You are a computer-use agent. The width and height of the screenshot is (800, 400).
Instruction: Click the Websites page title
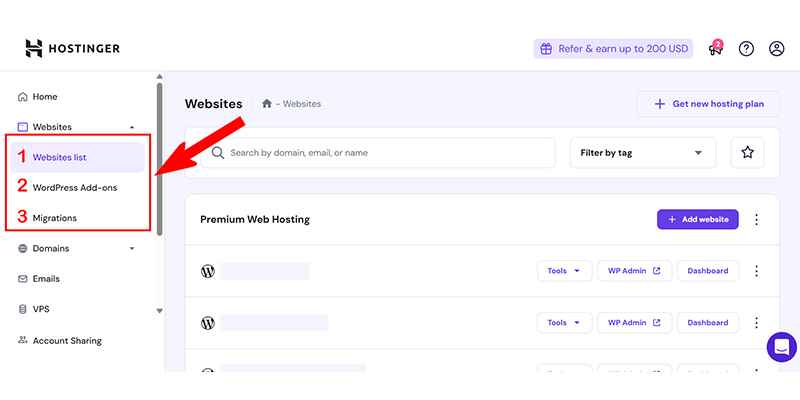(213, 104)
